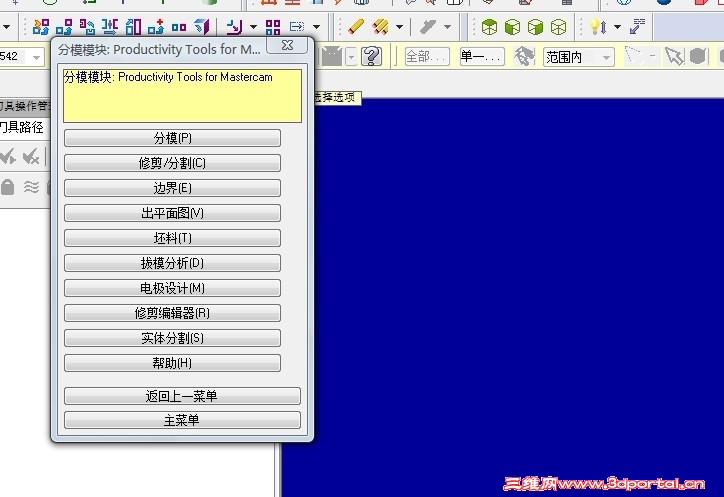Click the 坯料(T) button

tap(172, 238)
